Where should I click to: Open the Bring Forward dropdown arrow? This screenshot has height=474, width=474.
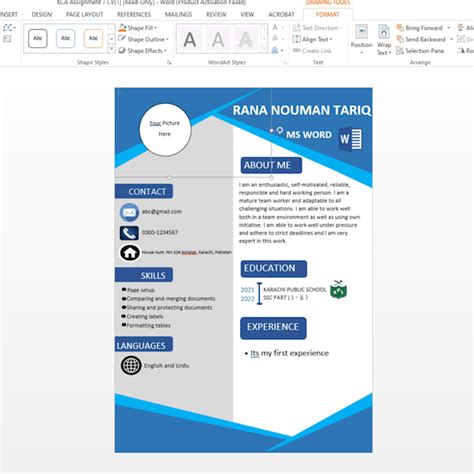click(x=449, y=28)
